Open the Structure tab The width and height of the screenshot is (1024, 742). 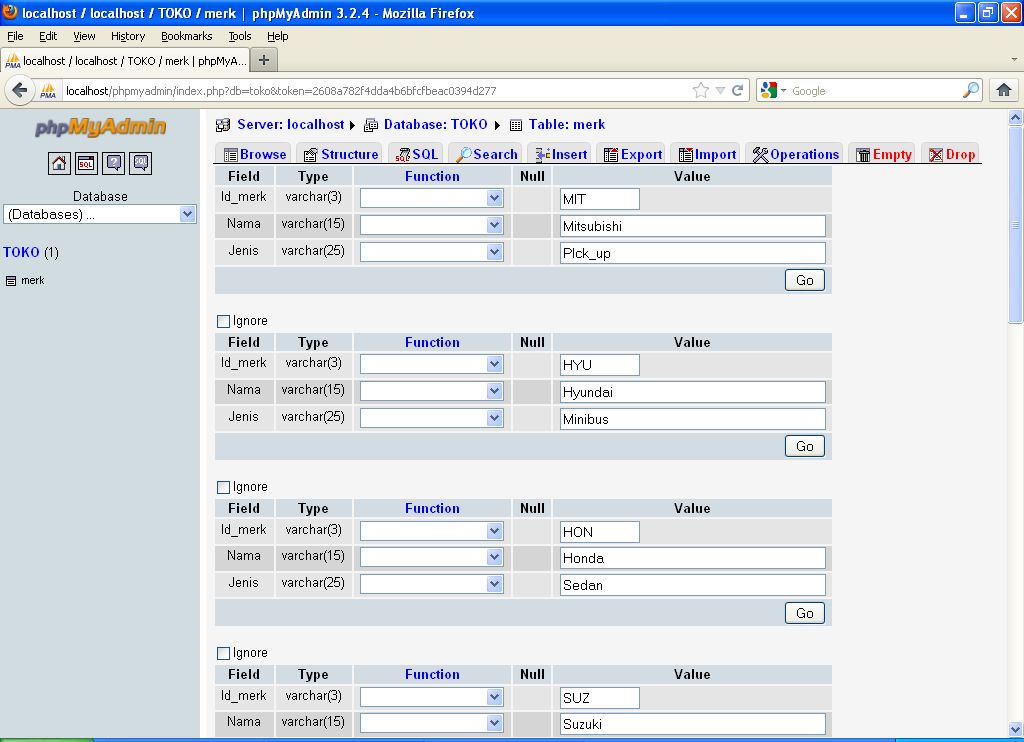point(341,154)
